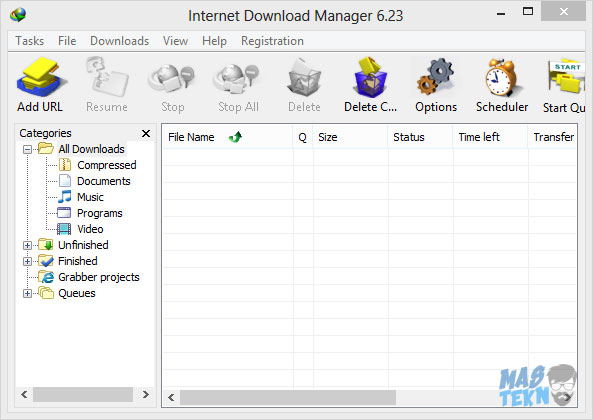Click Categories panel right scroll arrow
The width and height of the screenshot is (593, 420).
146,394
